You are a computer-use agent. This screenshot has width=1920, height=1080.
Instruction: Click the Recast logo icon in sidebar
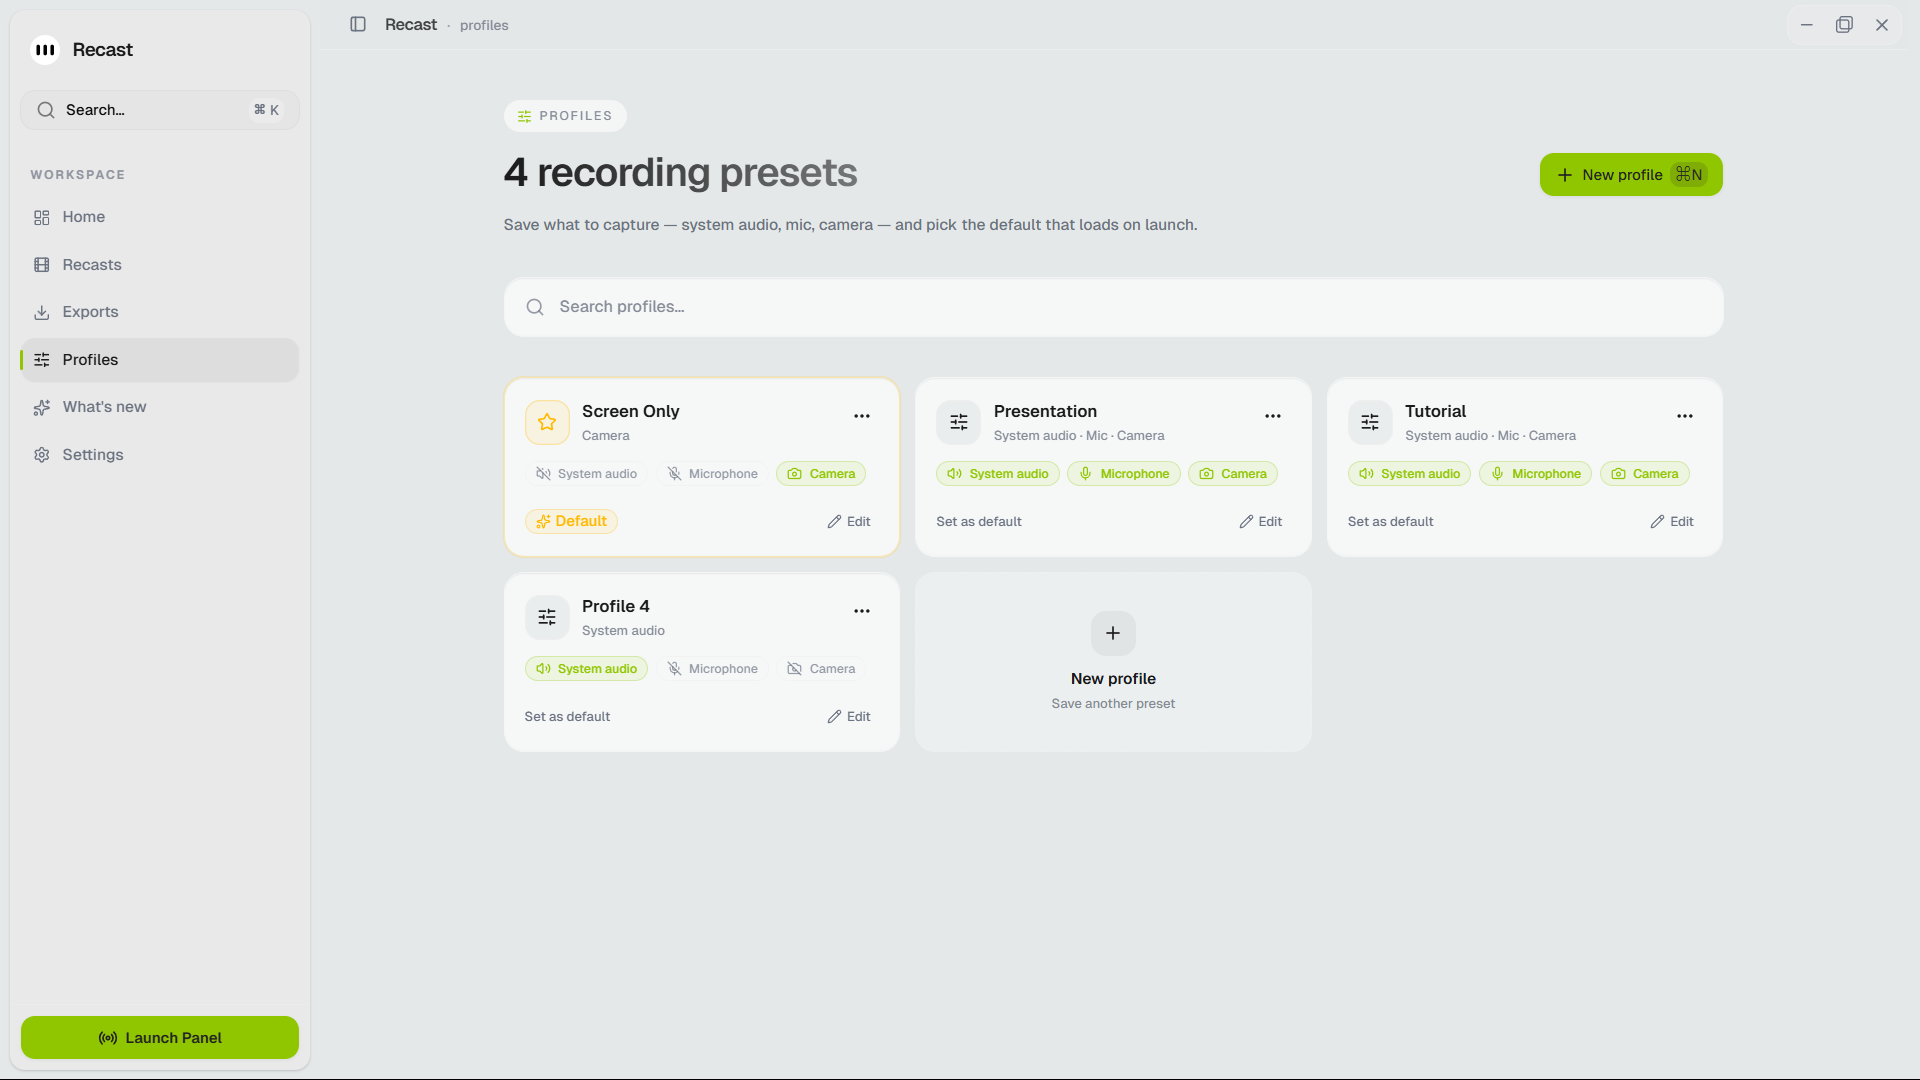[x=45, y=50]
